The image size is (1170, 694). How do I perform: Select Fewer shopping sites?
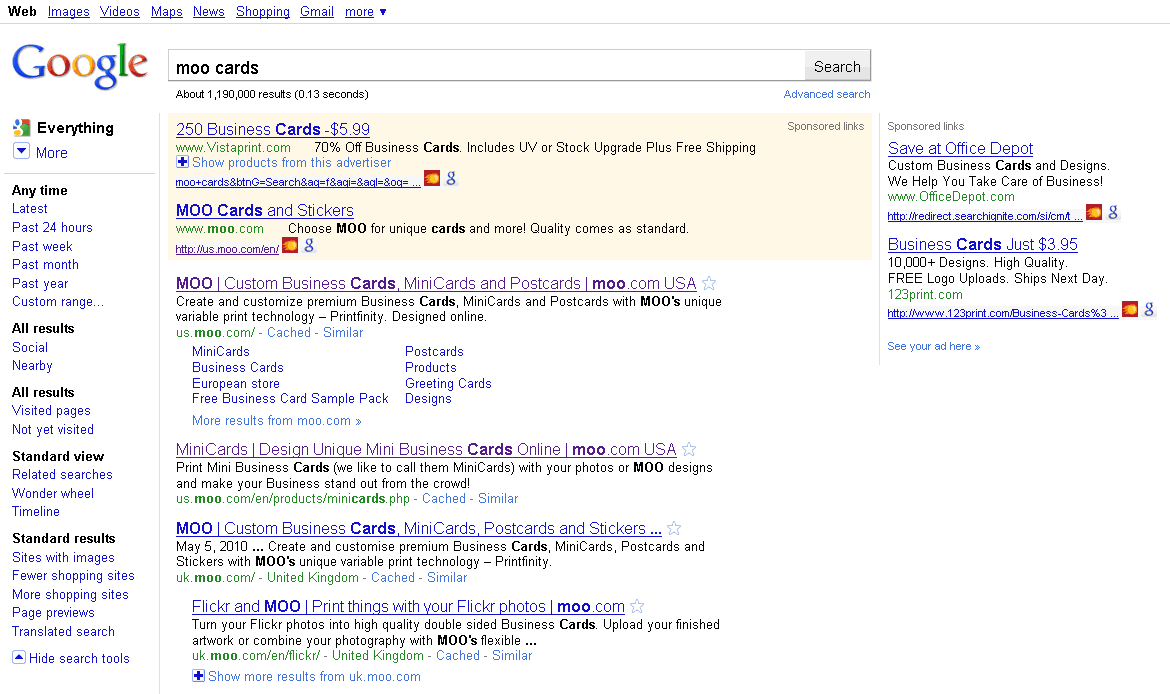(x=73, y=576)
